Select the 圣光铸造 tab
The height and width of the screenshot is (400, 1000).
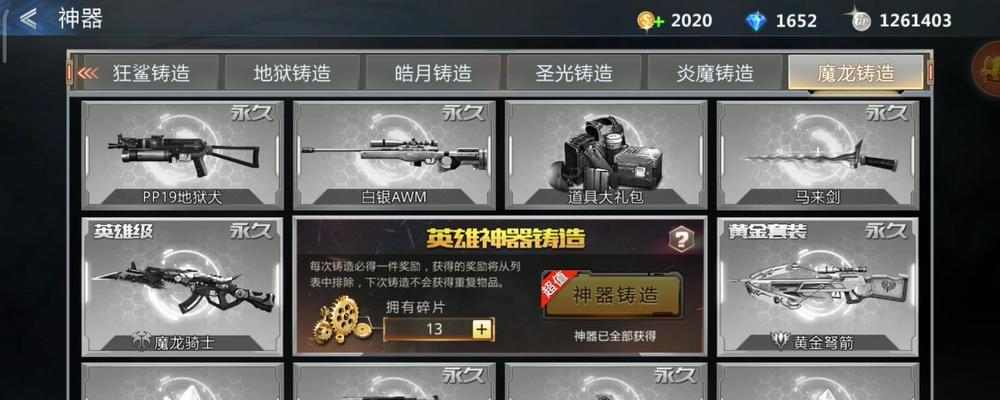click(574, 73)
